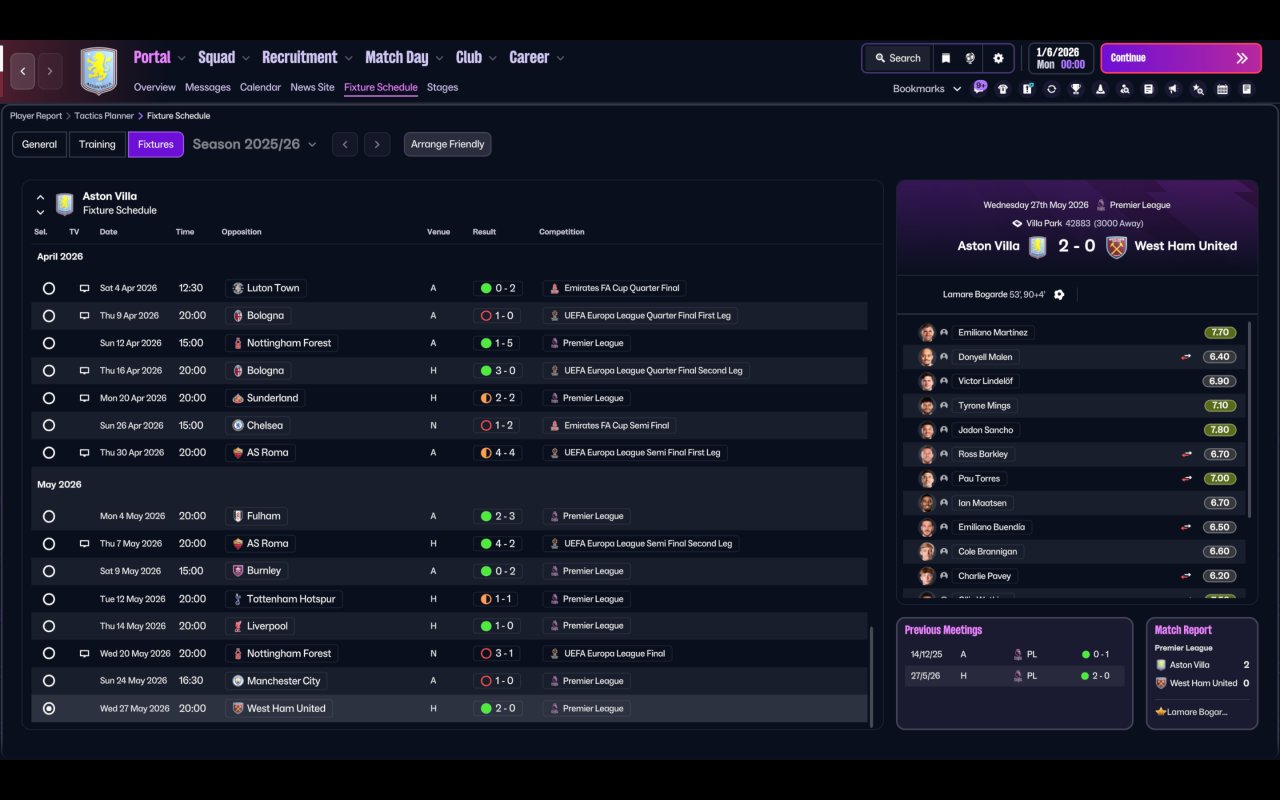Click the Arrange Friendly button
The width and height of the screenshot is (1280, 800).
coord(447,145)
